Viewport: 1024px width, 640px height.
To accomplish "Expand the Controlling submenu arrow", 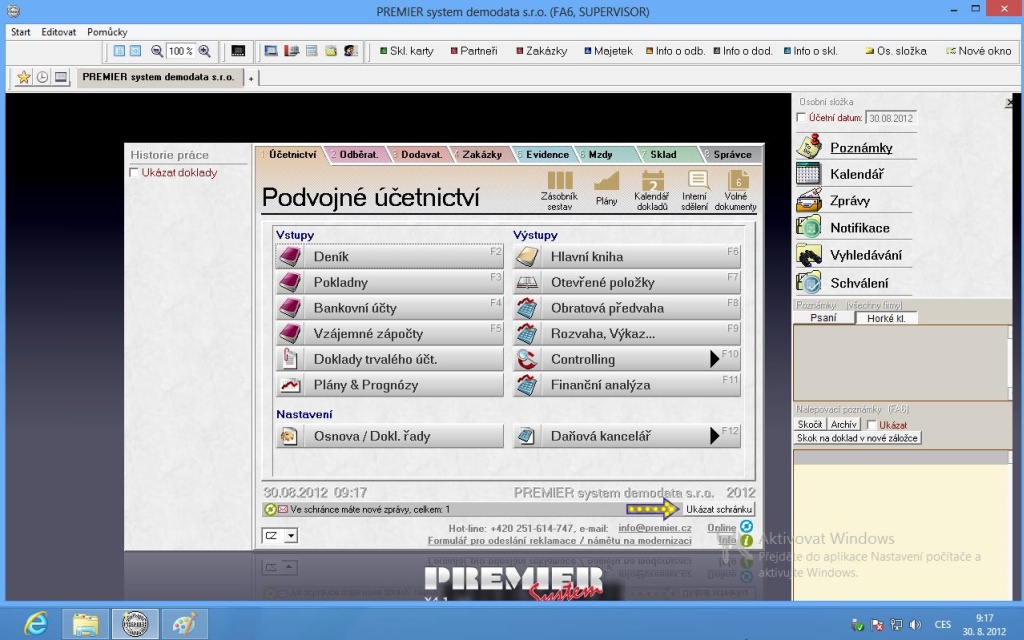I will (714, 359).
